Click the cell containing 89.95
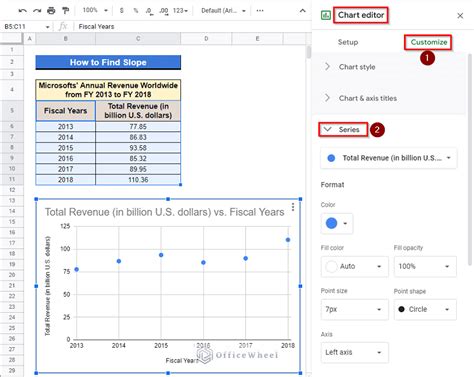Viewport: 474px width, 377px height. (x=138, y=169)
